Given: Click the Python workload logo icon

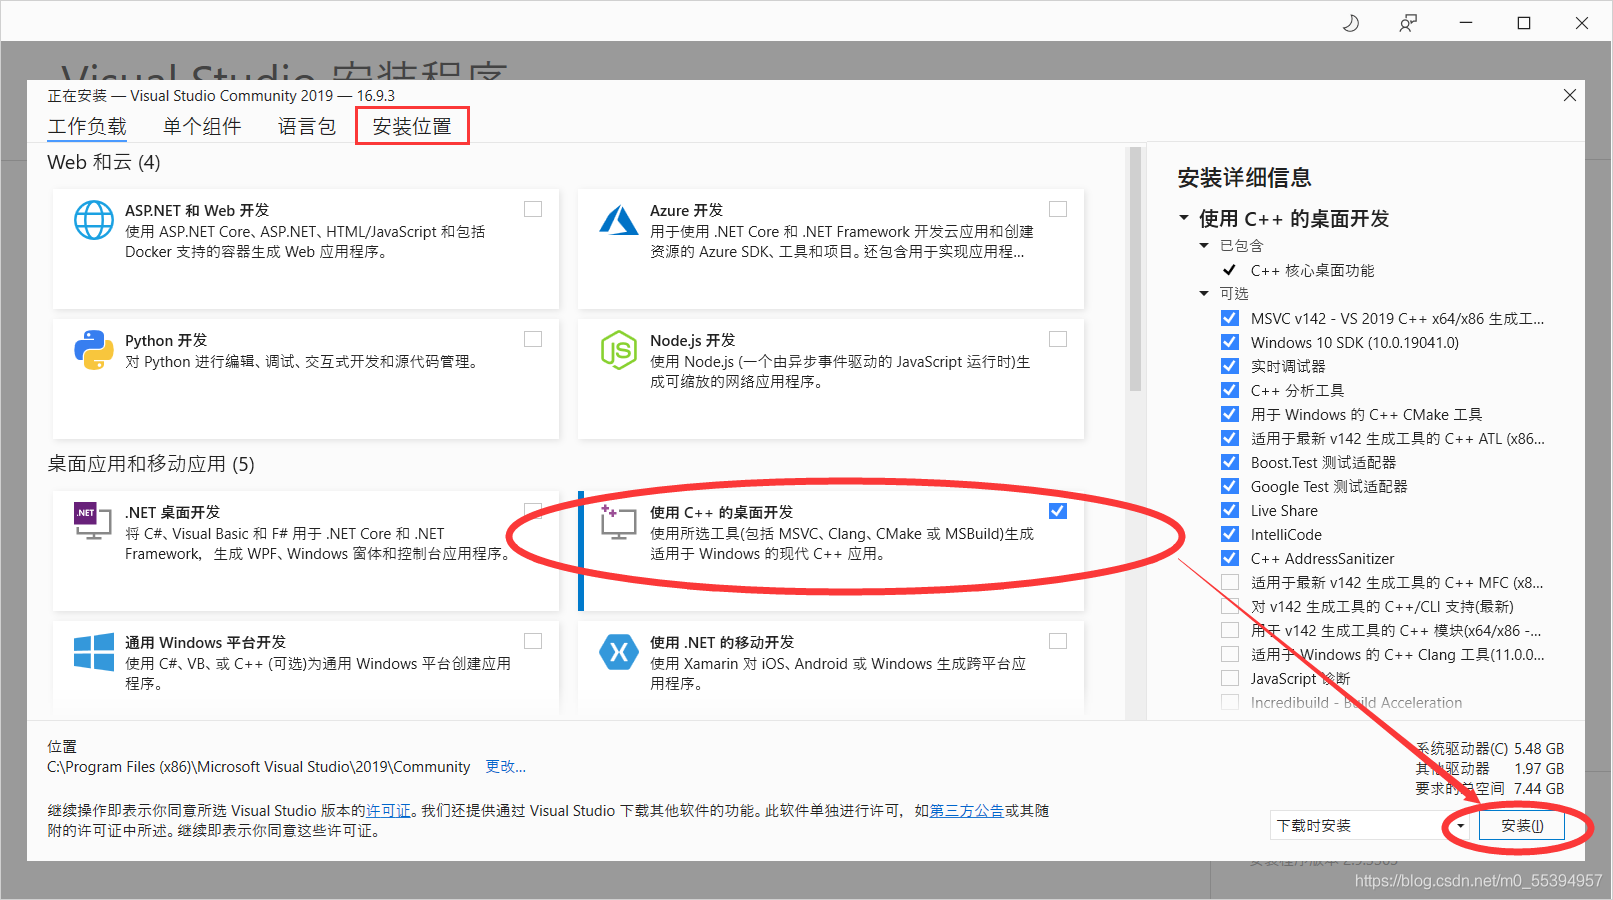Looking at the screenshot, I should (x=94, y=350).
